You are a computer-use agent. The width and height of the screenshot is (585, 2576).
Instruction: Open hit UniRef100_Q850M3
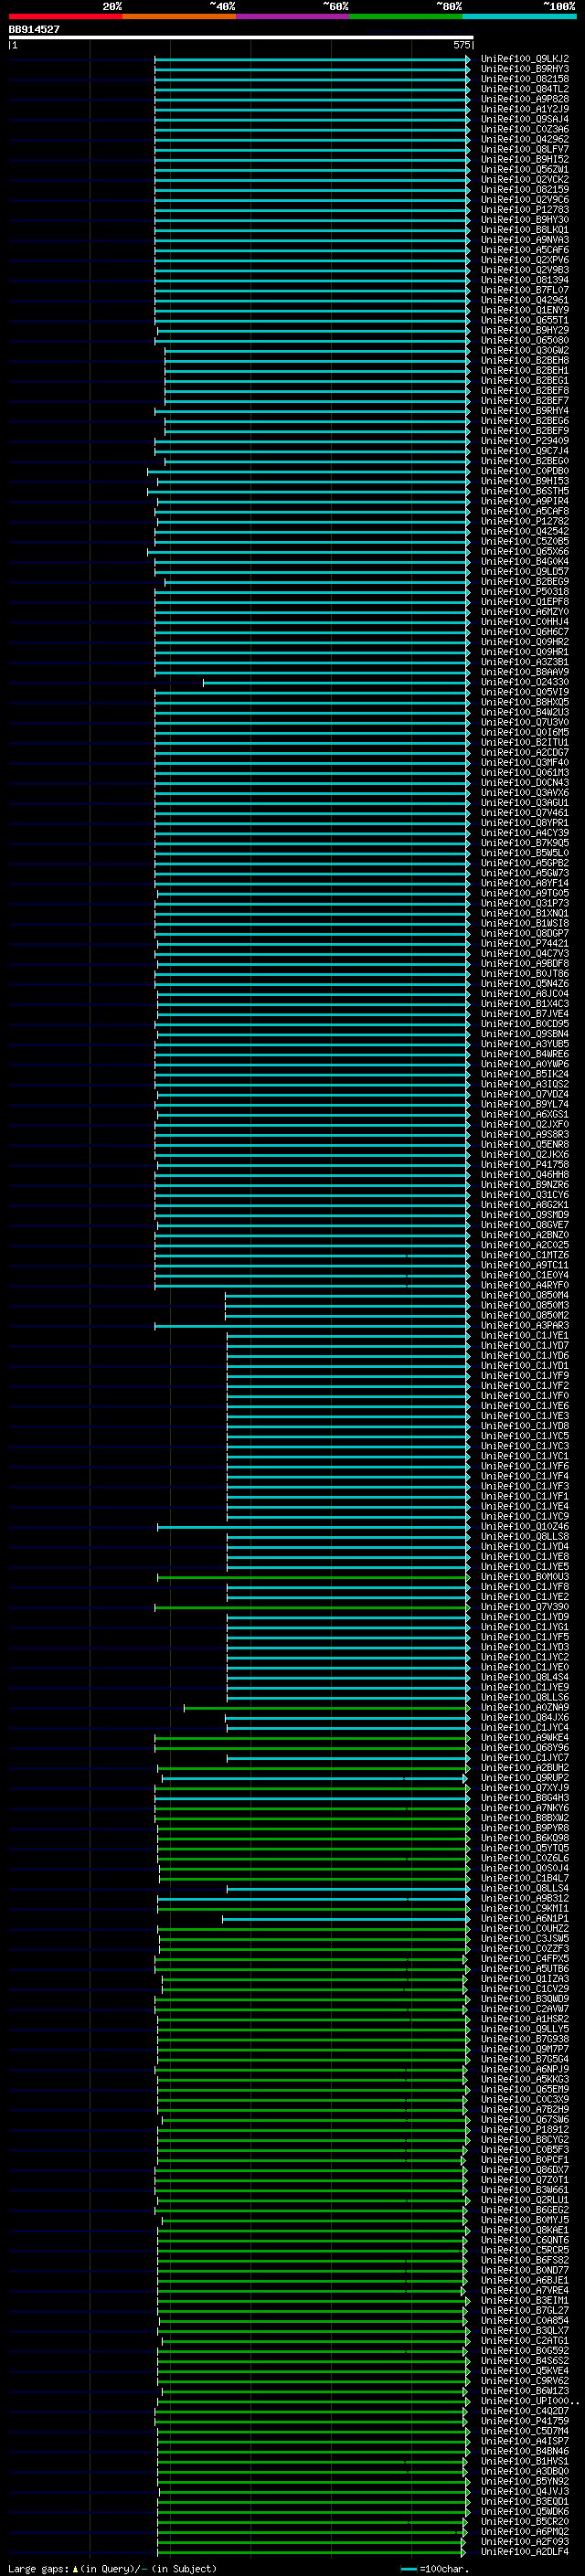tap(525, 1305)
